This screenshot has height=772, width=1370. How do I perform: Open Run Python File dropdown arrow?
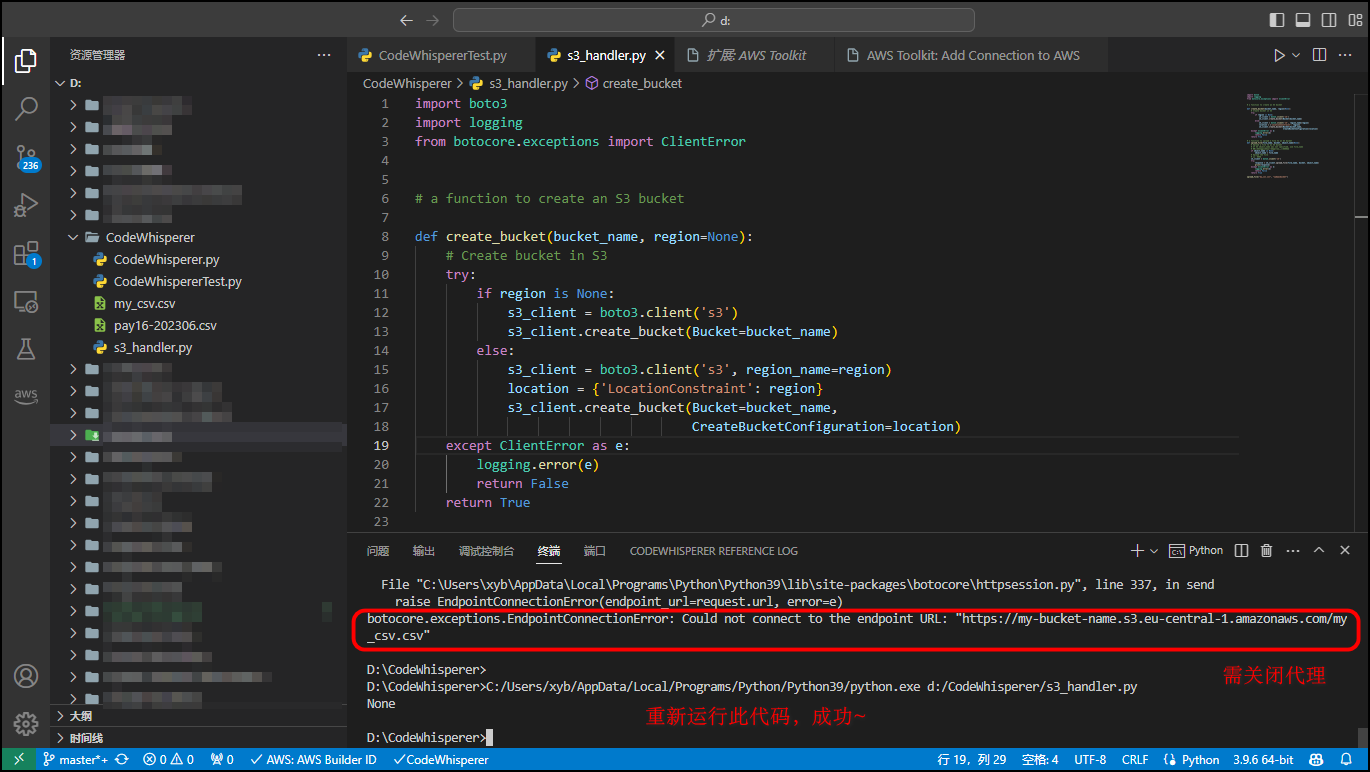(1297, 55)
